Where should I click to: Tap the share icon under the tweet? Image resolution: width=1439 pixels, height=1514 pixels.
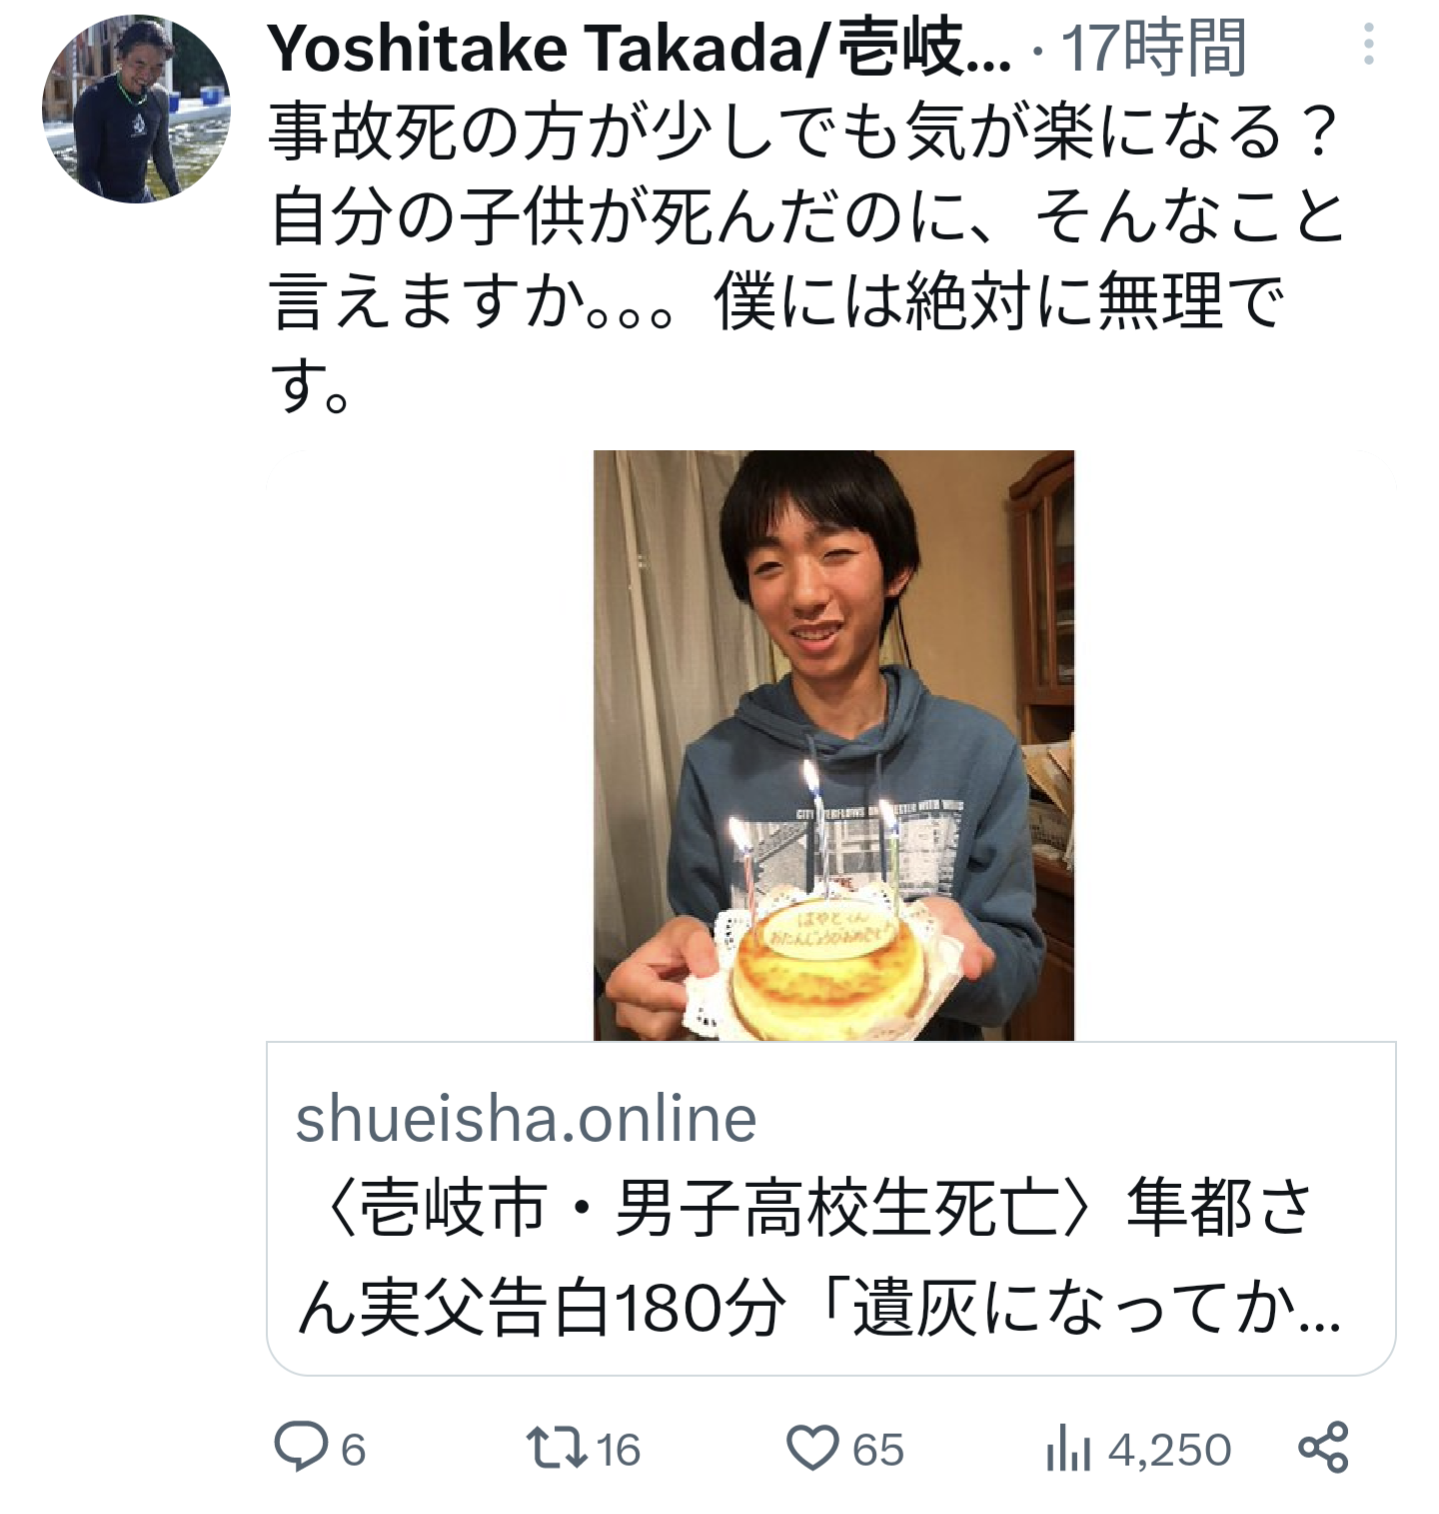(1323, 1447)
